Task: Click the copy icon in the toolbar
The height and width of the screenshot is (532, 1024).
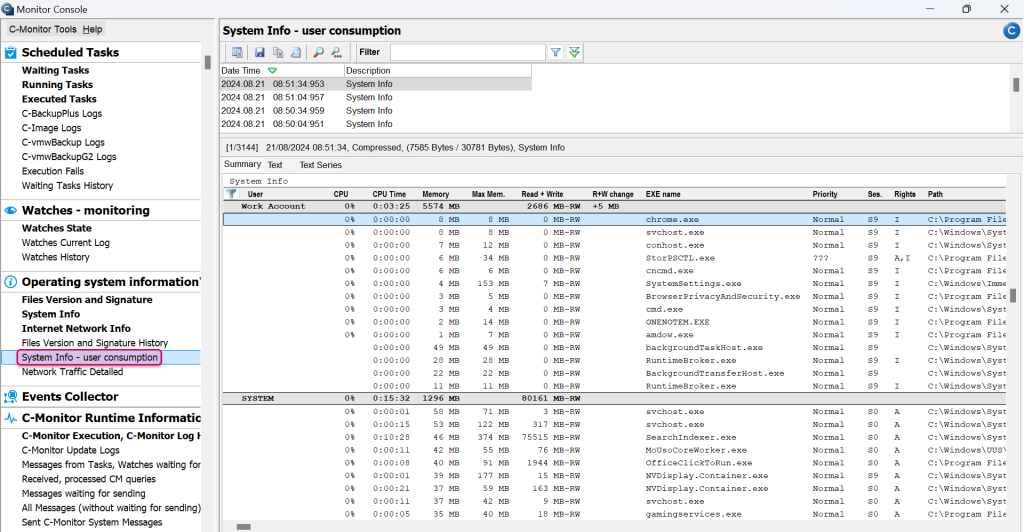Action: (278, 52)
